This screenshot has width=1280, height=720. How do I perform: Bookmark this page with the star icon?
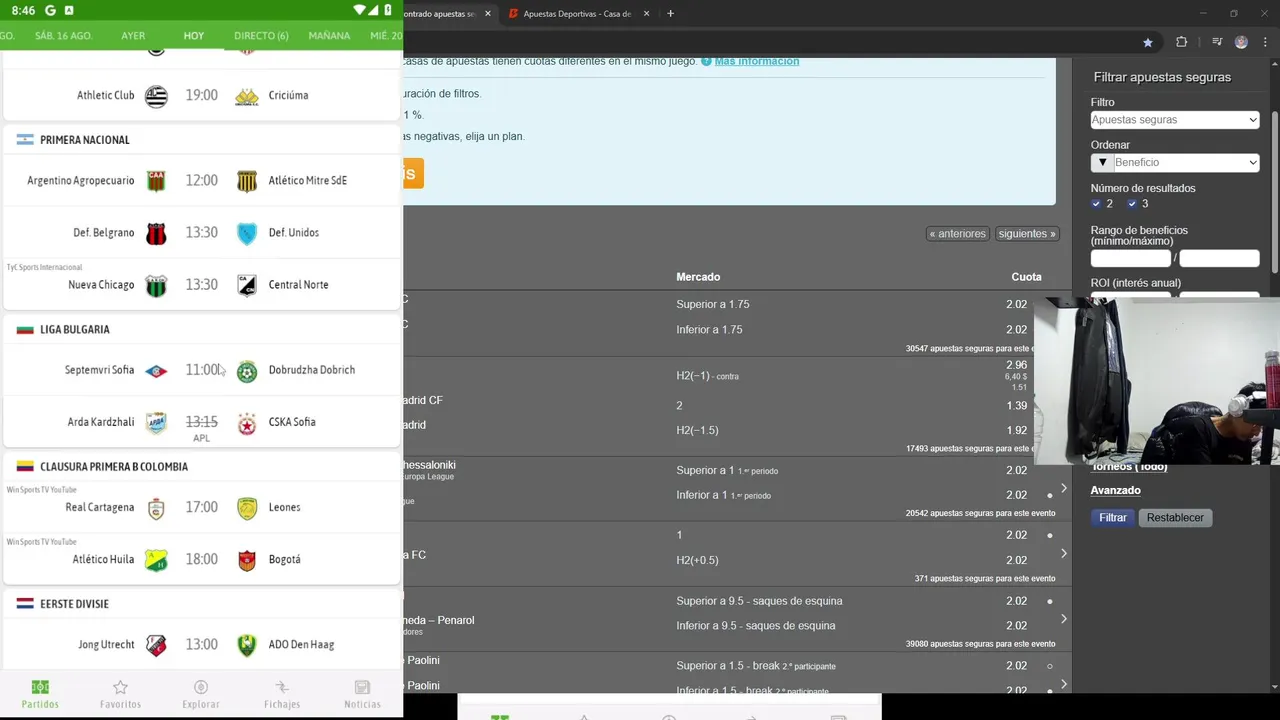[1148, 42]
